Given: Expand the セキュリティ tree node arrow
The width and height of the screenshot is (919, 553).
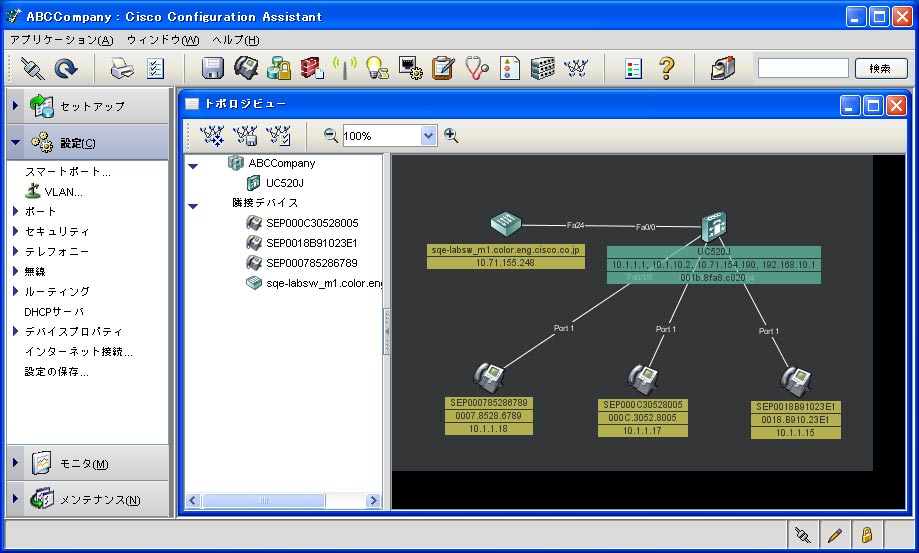Looking at the screenshot, I should (16, 231).
